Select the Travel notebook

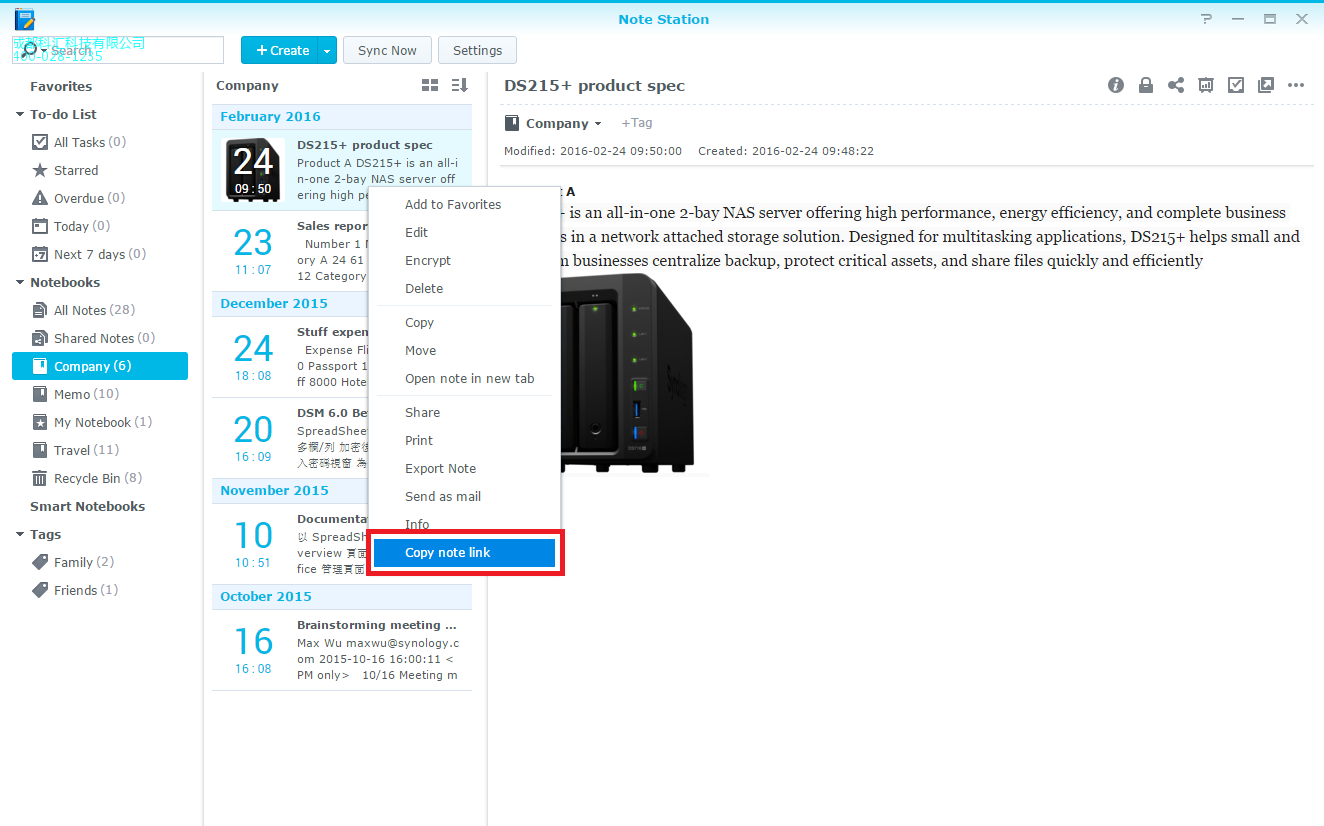pos(100,450)
